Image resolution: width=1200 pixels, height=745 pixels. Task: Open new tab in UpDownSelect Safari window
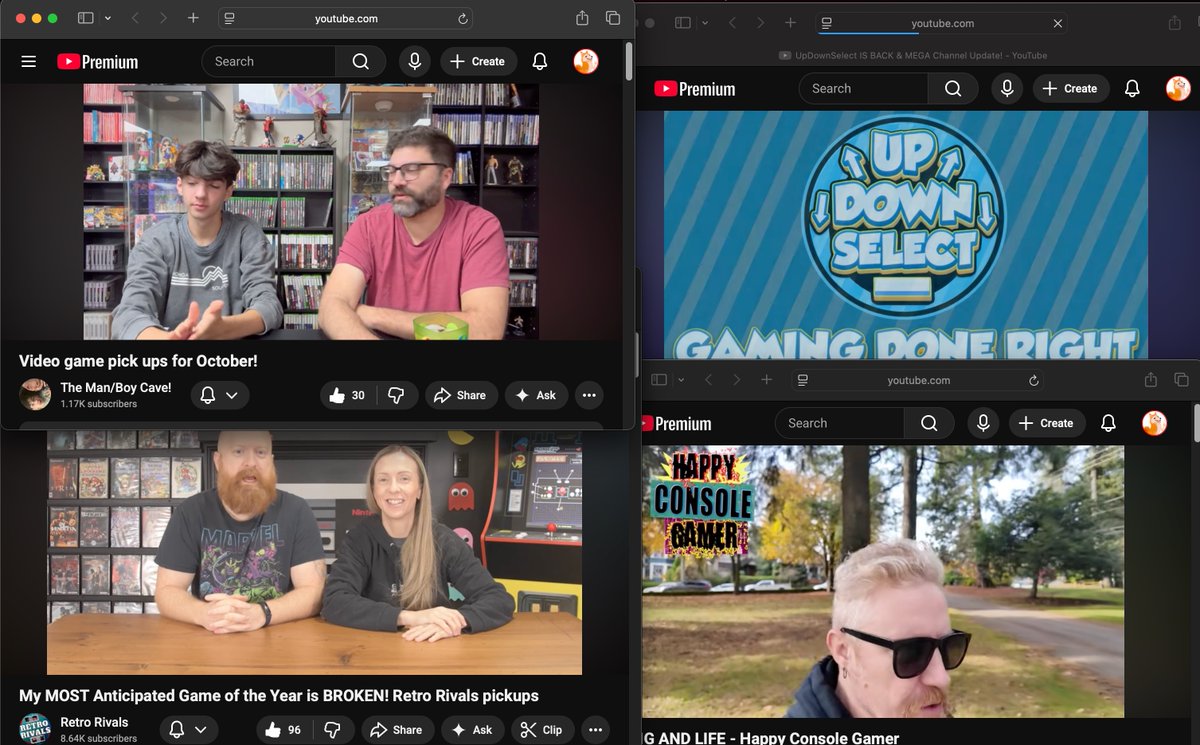pyautogui.click(x=790, y=23)
